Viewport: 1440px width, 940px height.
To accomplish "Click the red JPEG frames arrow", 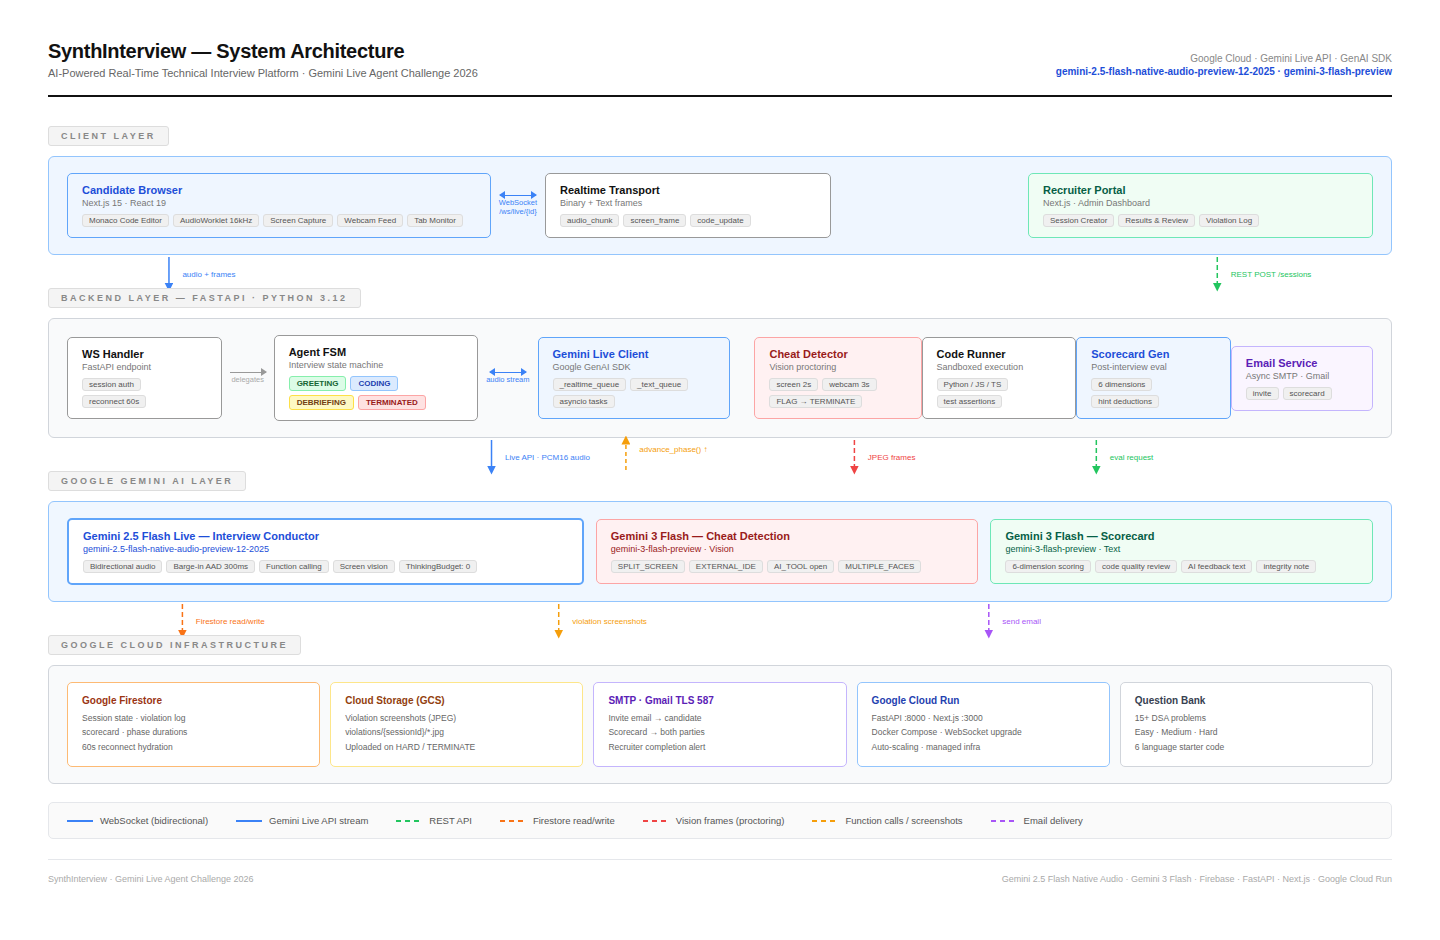I will (x=854, y=457).
